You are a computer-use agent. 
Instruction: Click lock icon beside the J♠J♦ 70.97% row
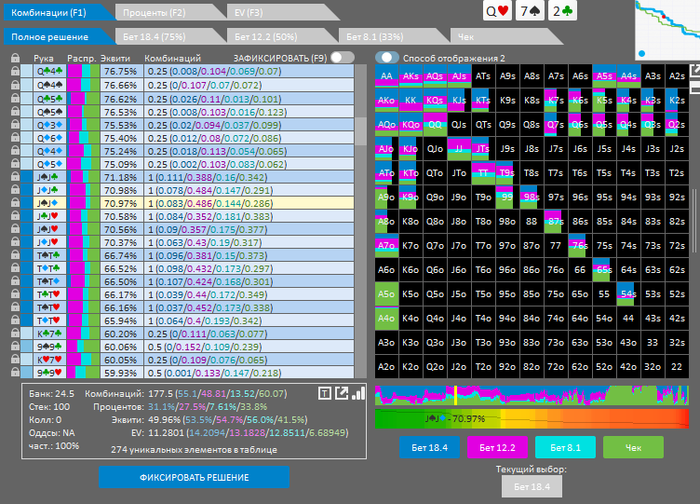[15, 202]
